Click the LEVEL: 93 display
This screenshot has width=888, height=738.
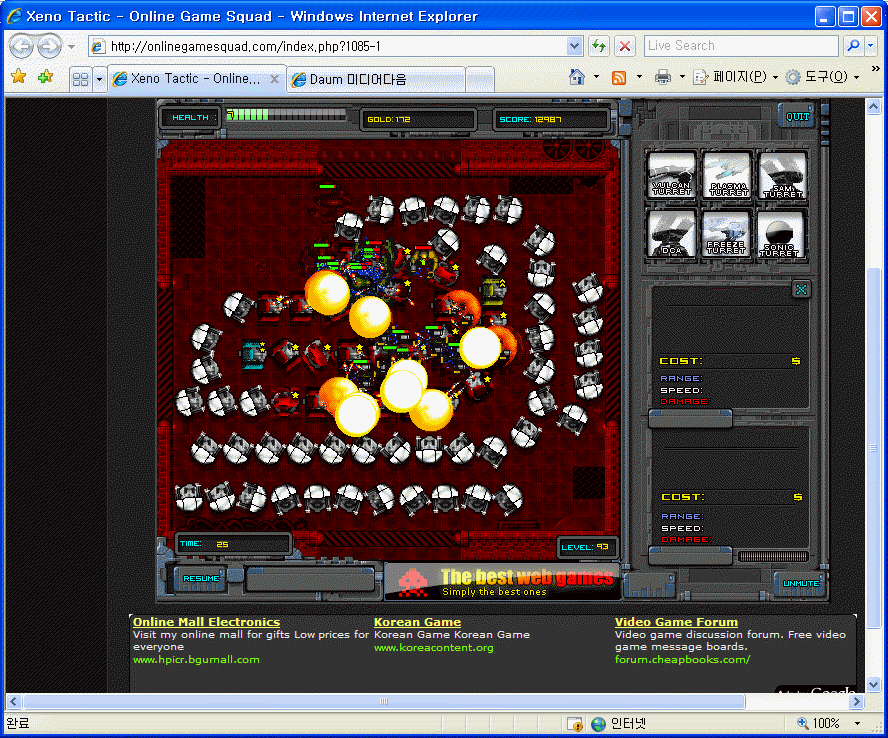585,547
